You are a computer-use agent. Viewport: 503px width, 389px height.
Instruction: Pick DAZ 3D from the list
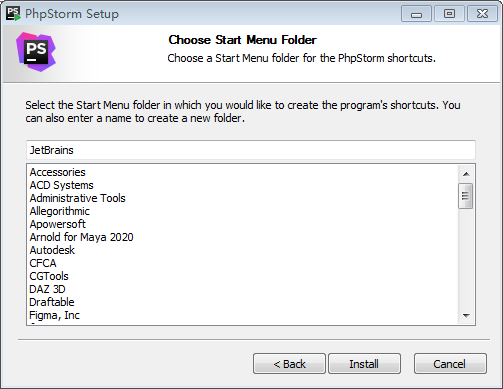pyautogui.click(x=47, y=289)
